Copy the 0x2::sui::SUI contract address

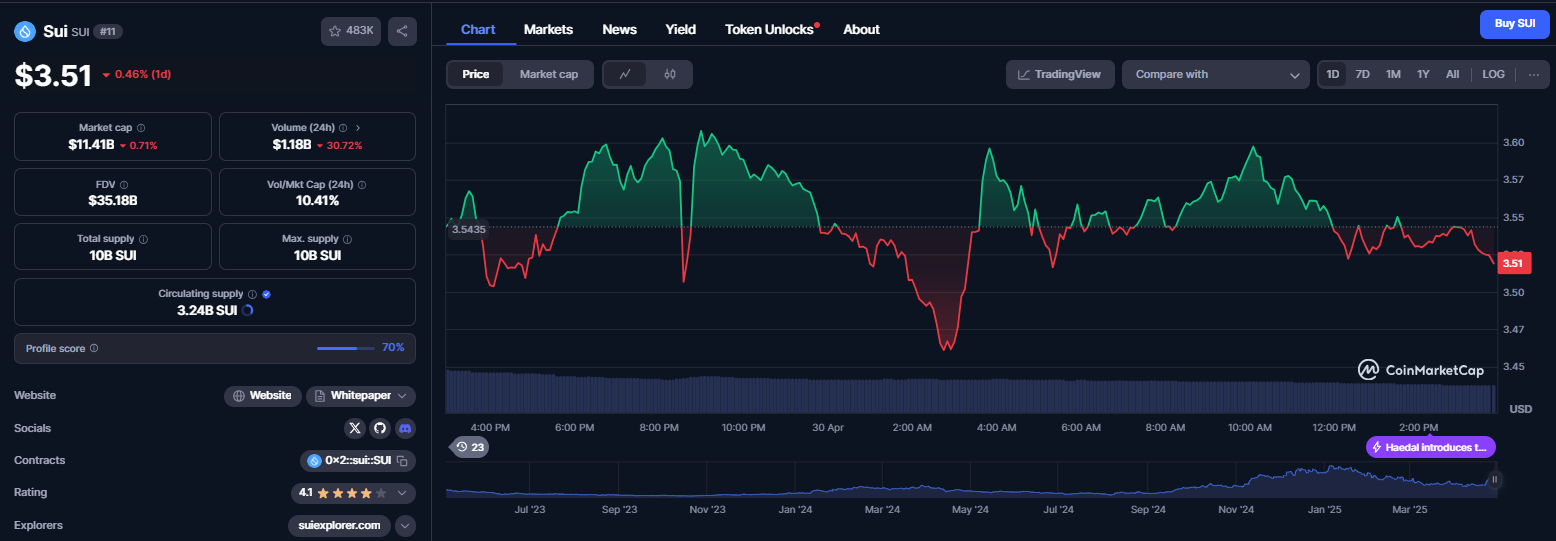coord(402,461)
